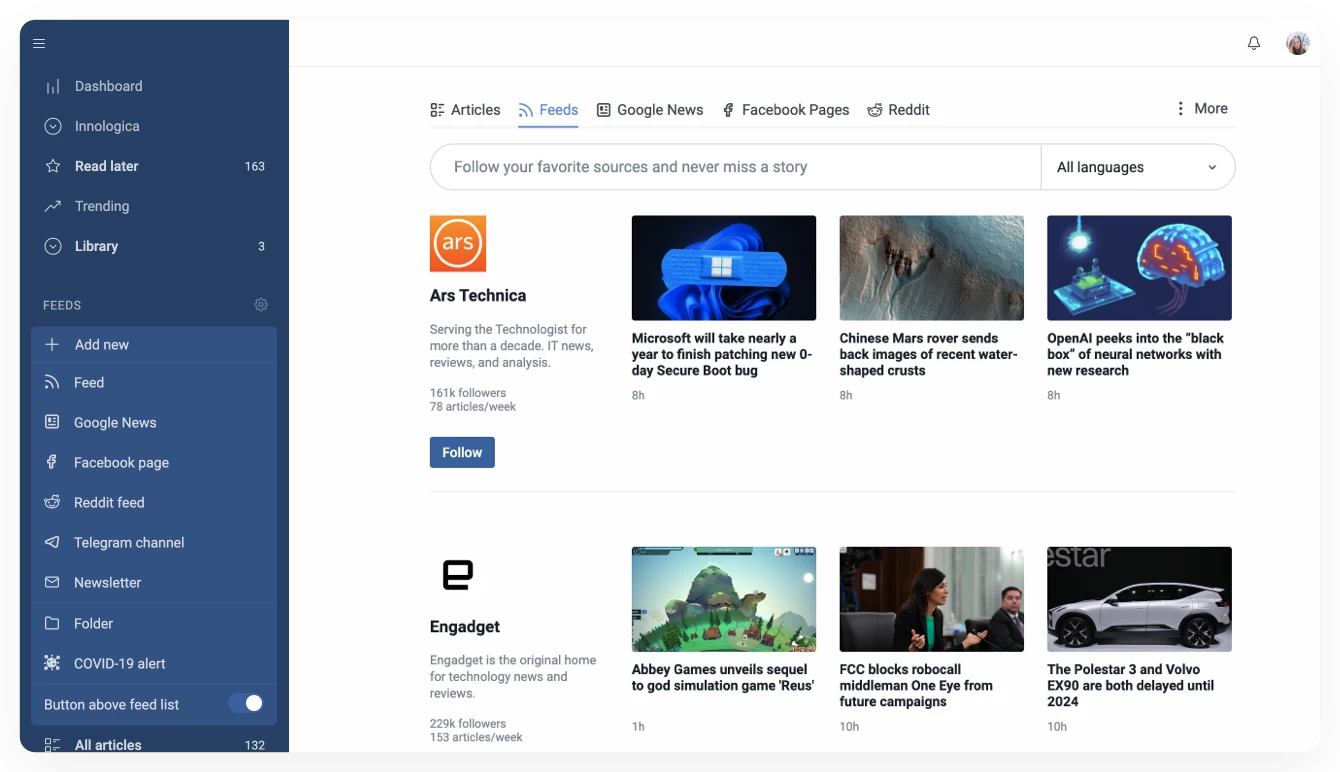Viewport: 1340px width, 772px height.
Task: Open FCC blocks robocall article headline
Action: (x=917, y=685)
